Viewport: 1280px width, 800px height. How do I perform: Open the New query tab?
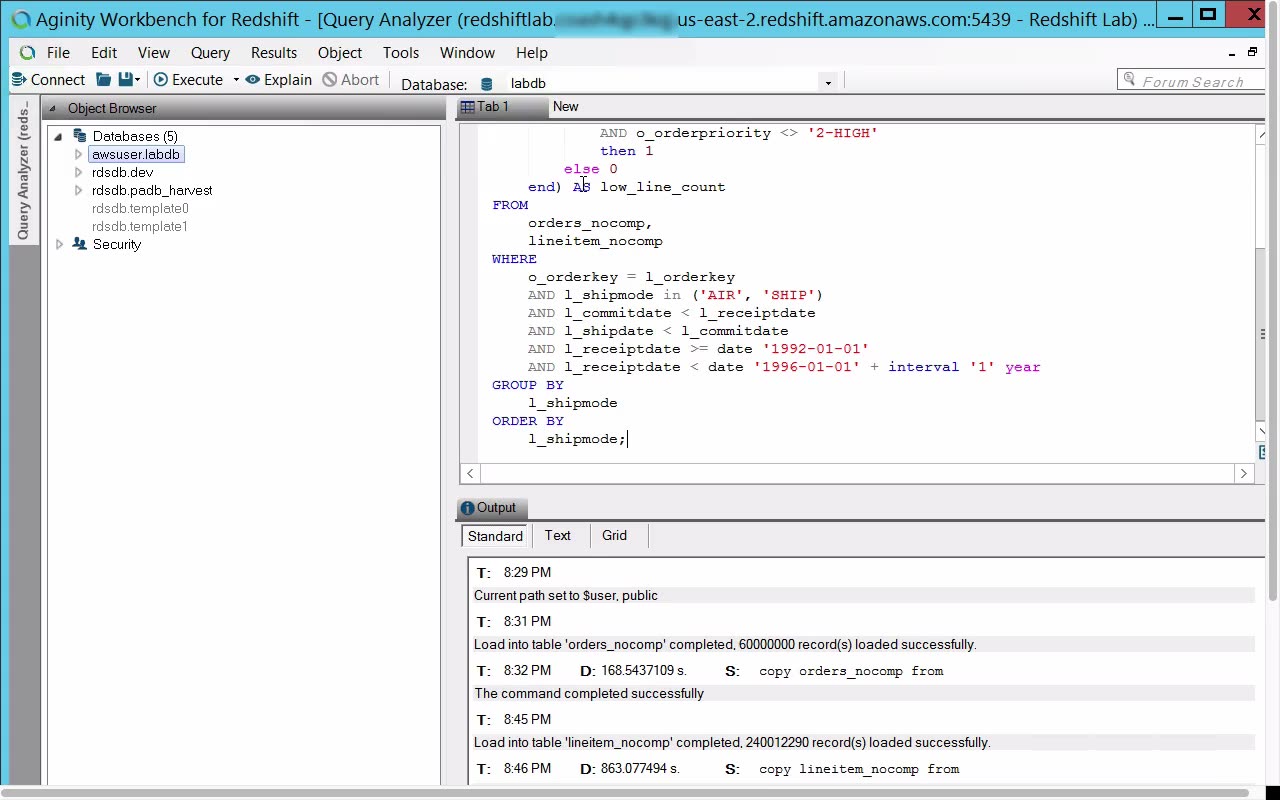point(565,107)
